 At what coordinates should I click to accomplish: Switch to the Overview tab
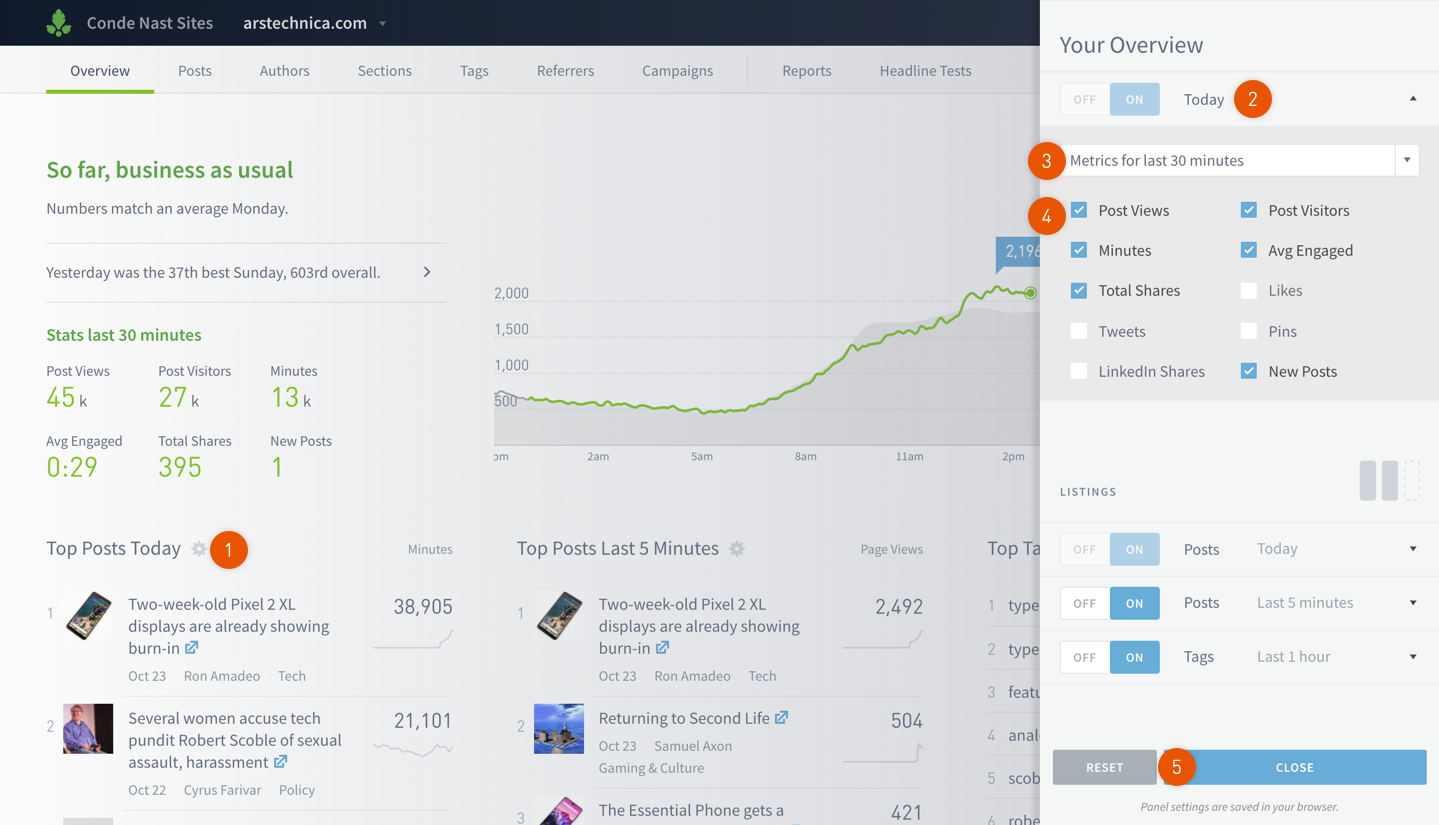coord(100,71)
